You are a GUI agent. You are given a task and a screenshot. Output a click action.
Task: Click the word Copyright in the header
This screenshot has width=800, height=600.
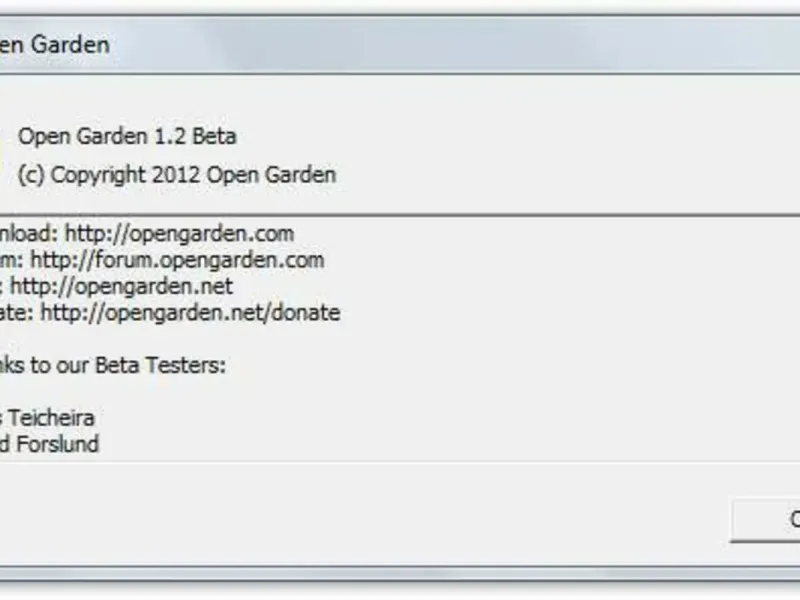point(98,175)
